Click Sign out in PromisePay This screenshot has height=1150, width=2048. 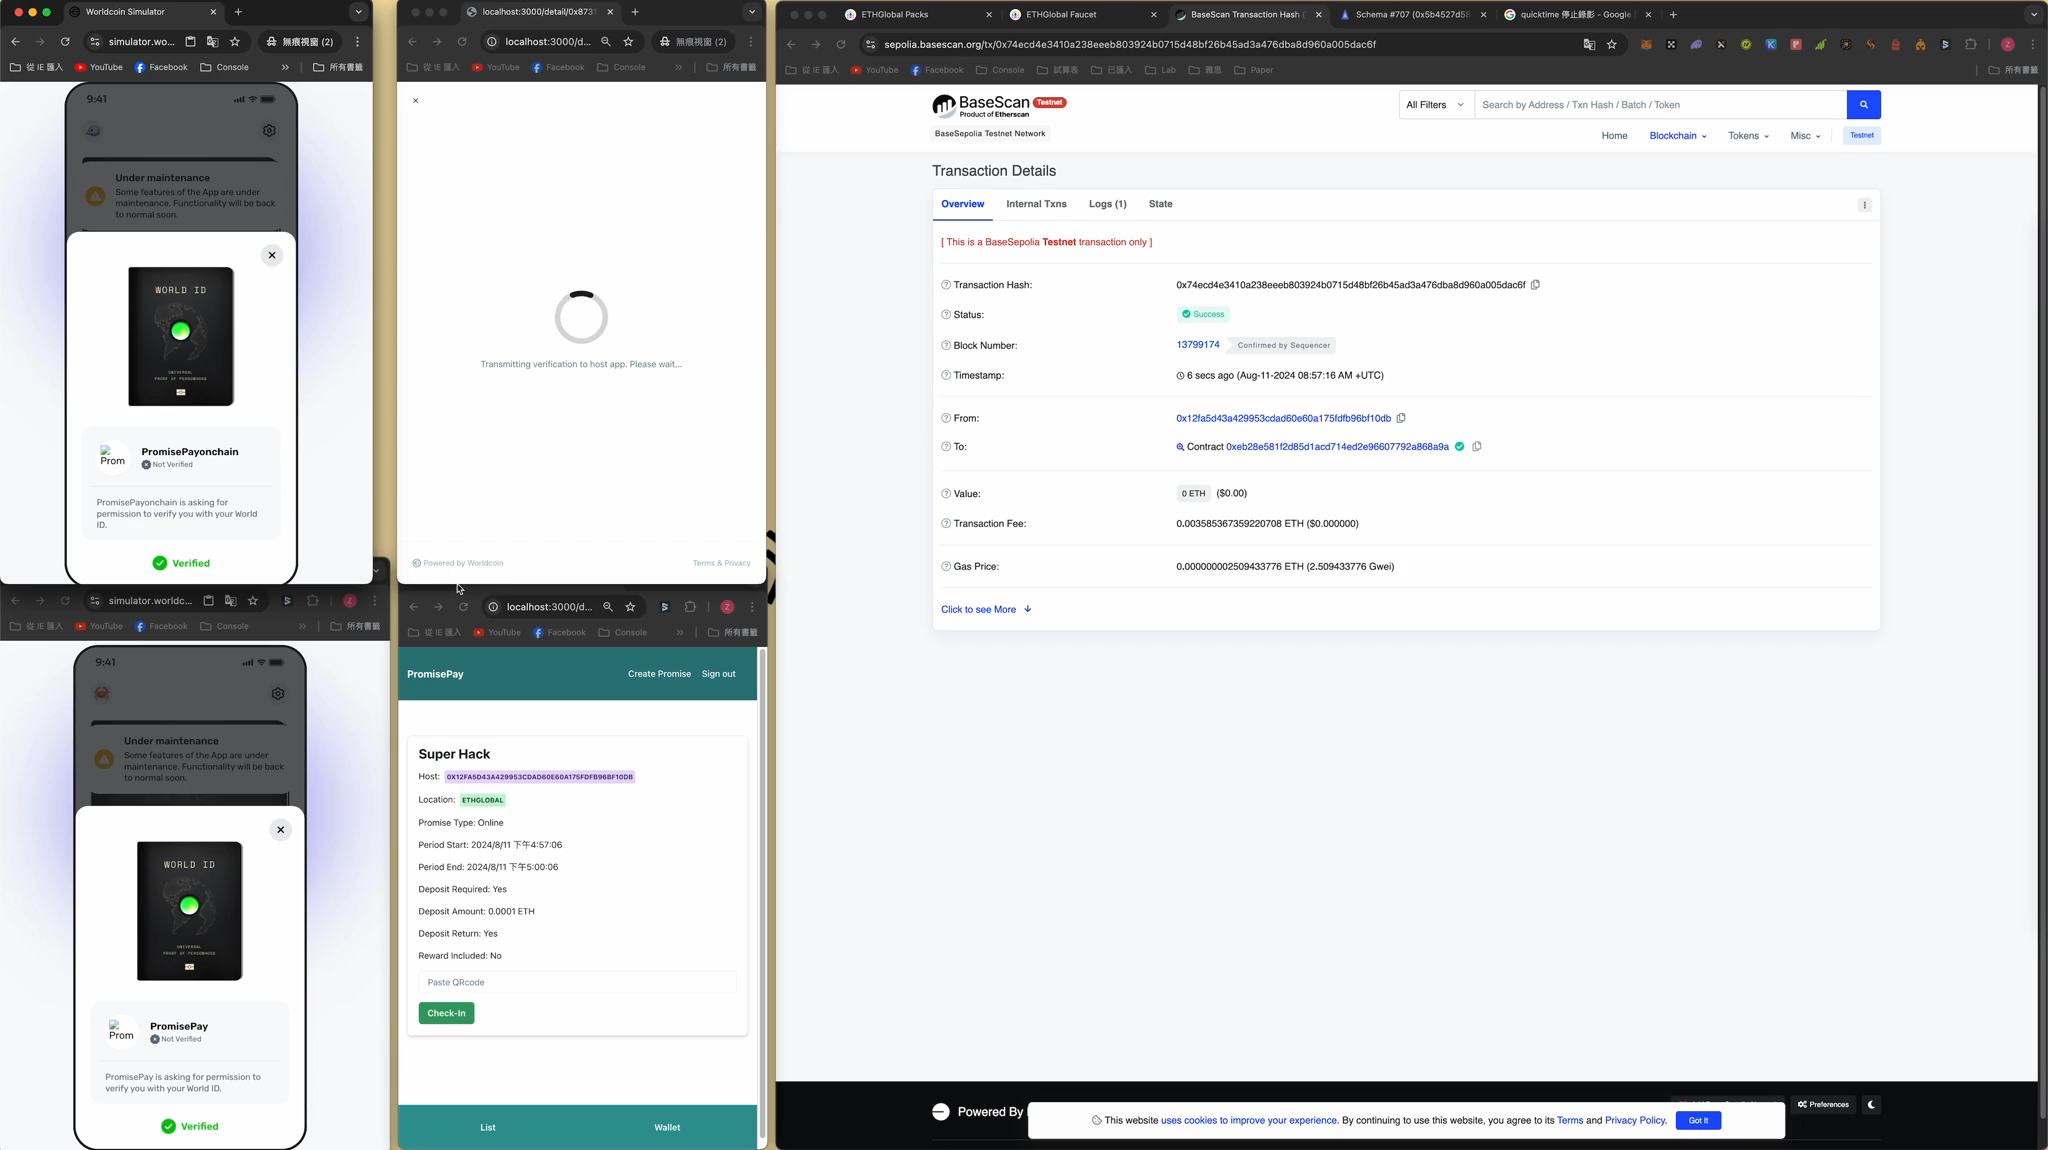718,674
